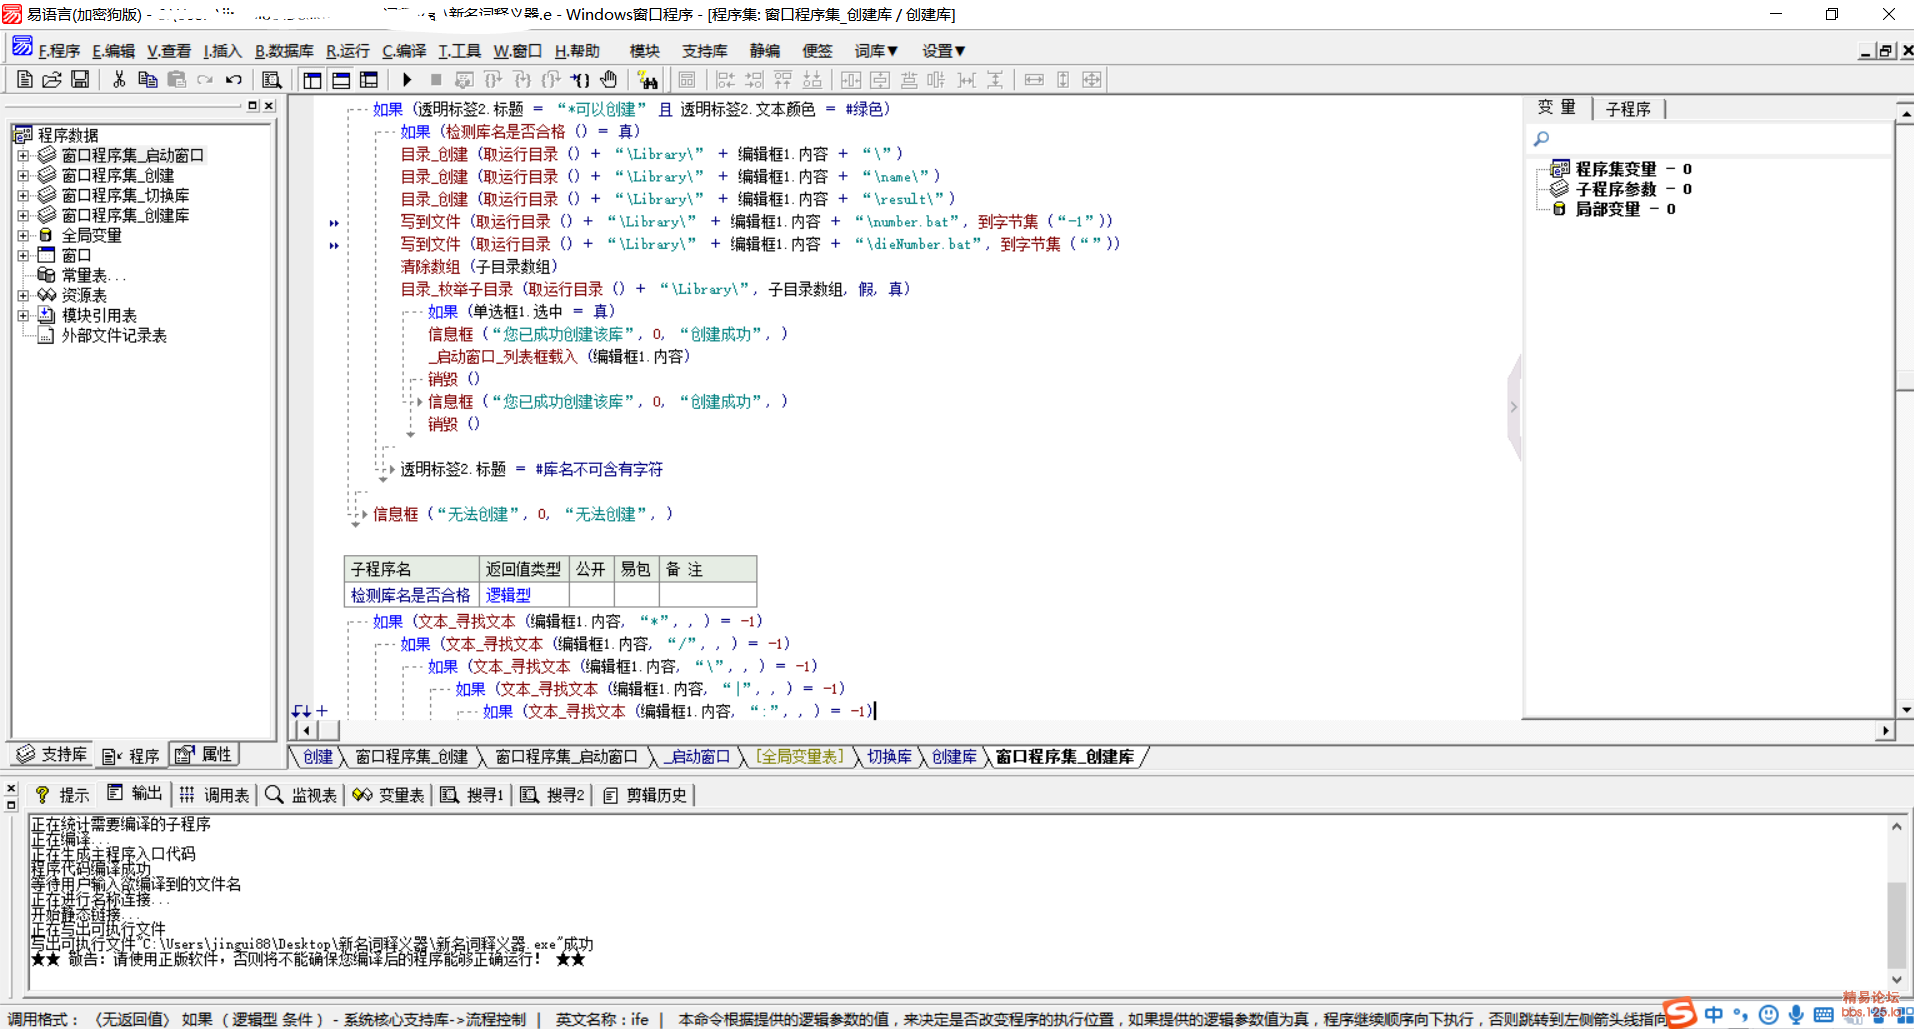Click magnifier search icon in variables panel

pyautogui.click(x=1541, y=139)
